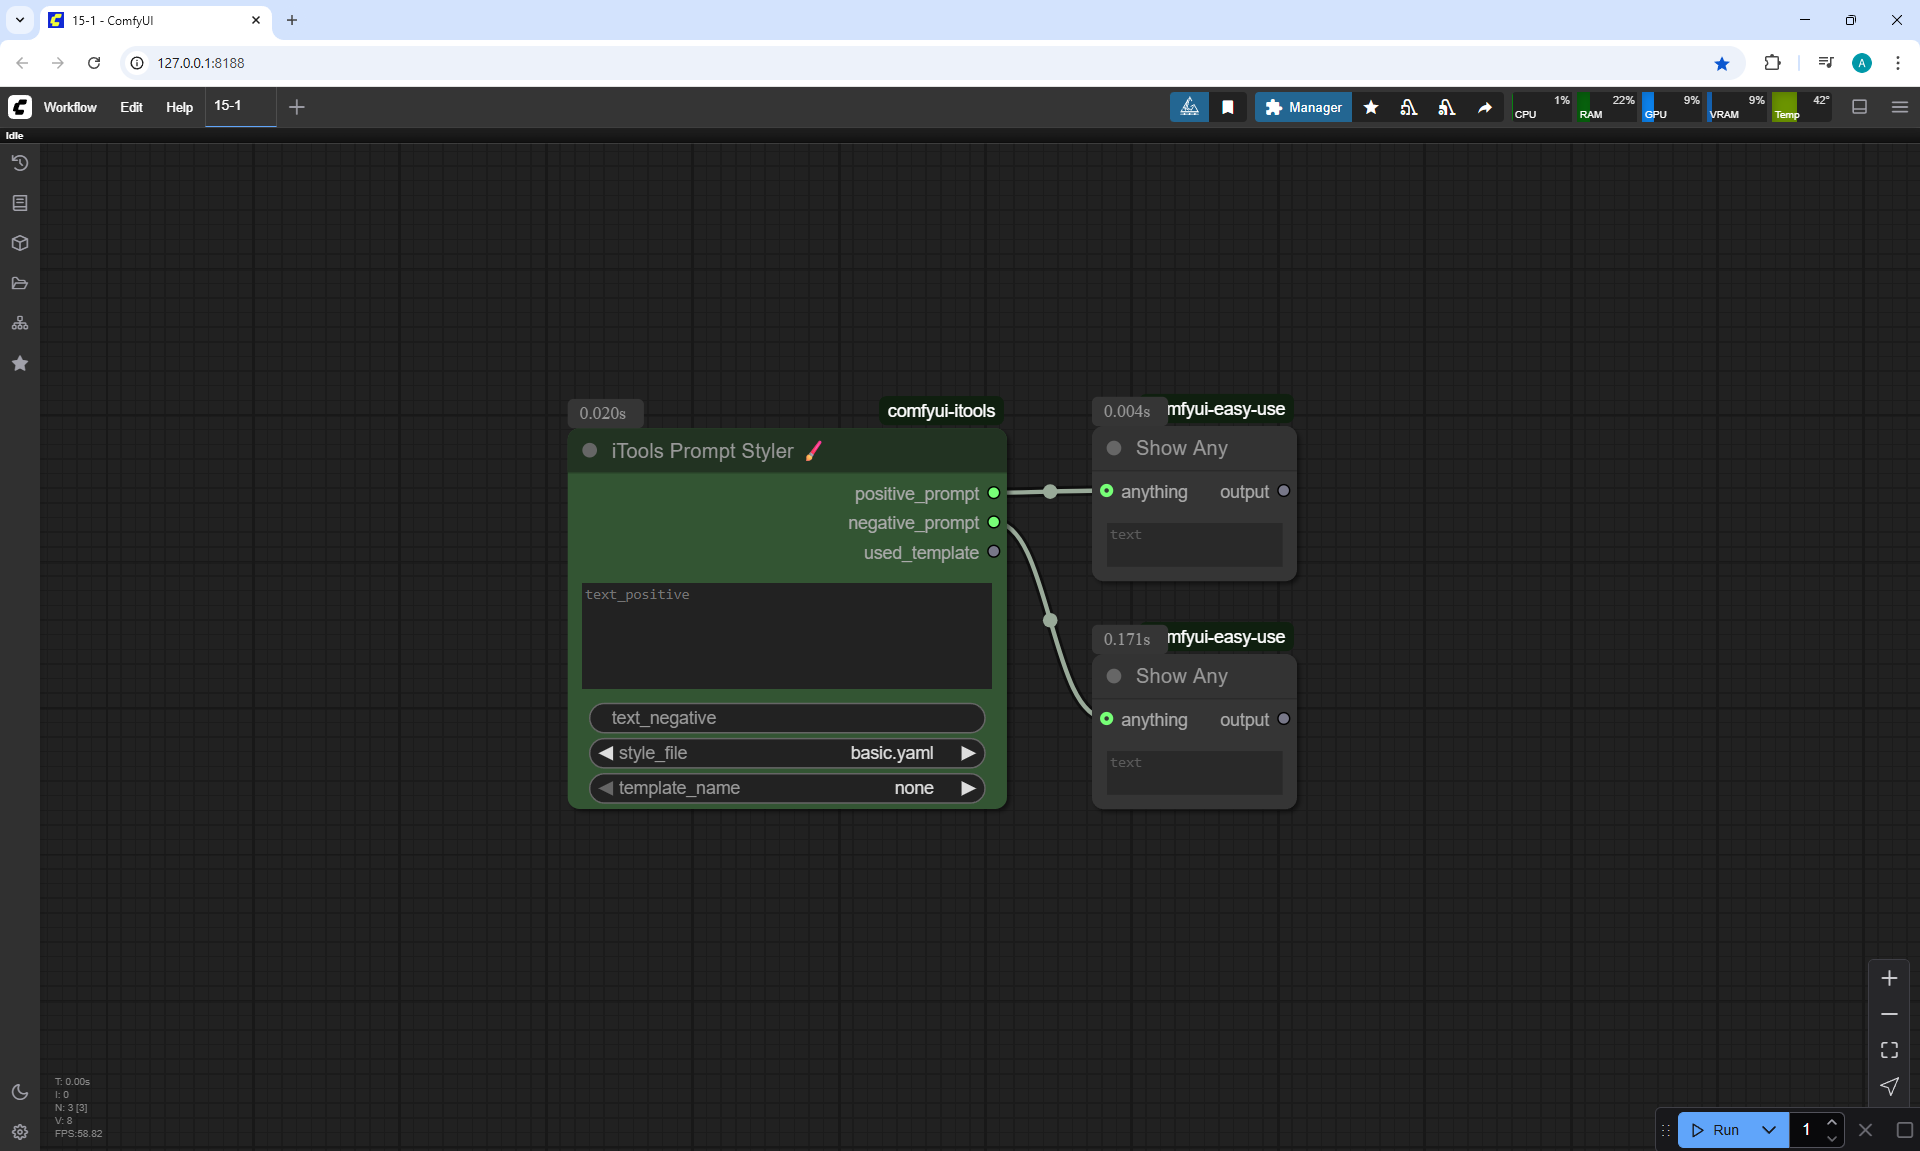Open the Workflow menu

pos(70,107)
